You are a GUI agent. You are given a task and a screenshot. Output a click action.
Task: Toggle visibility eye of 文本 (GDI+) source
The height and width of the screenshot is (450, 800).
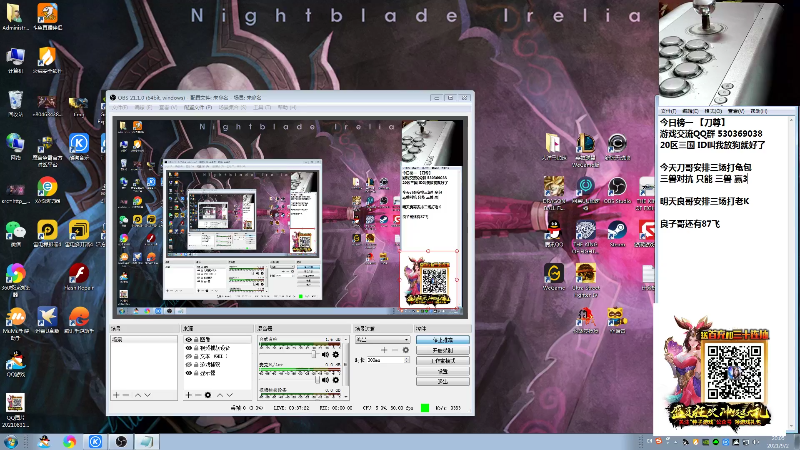(189, 356)
